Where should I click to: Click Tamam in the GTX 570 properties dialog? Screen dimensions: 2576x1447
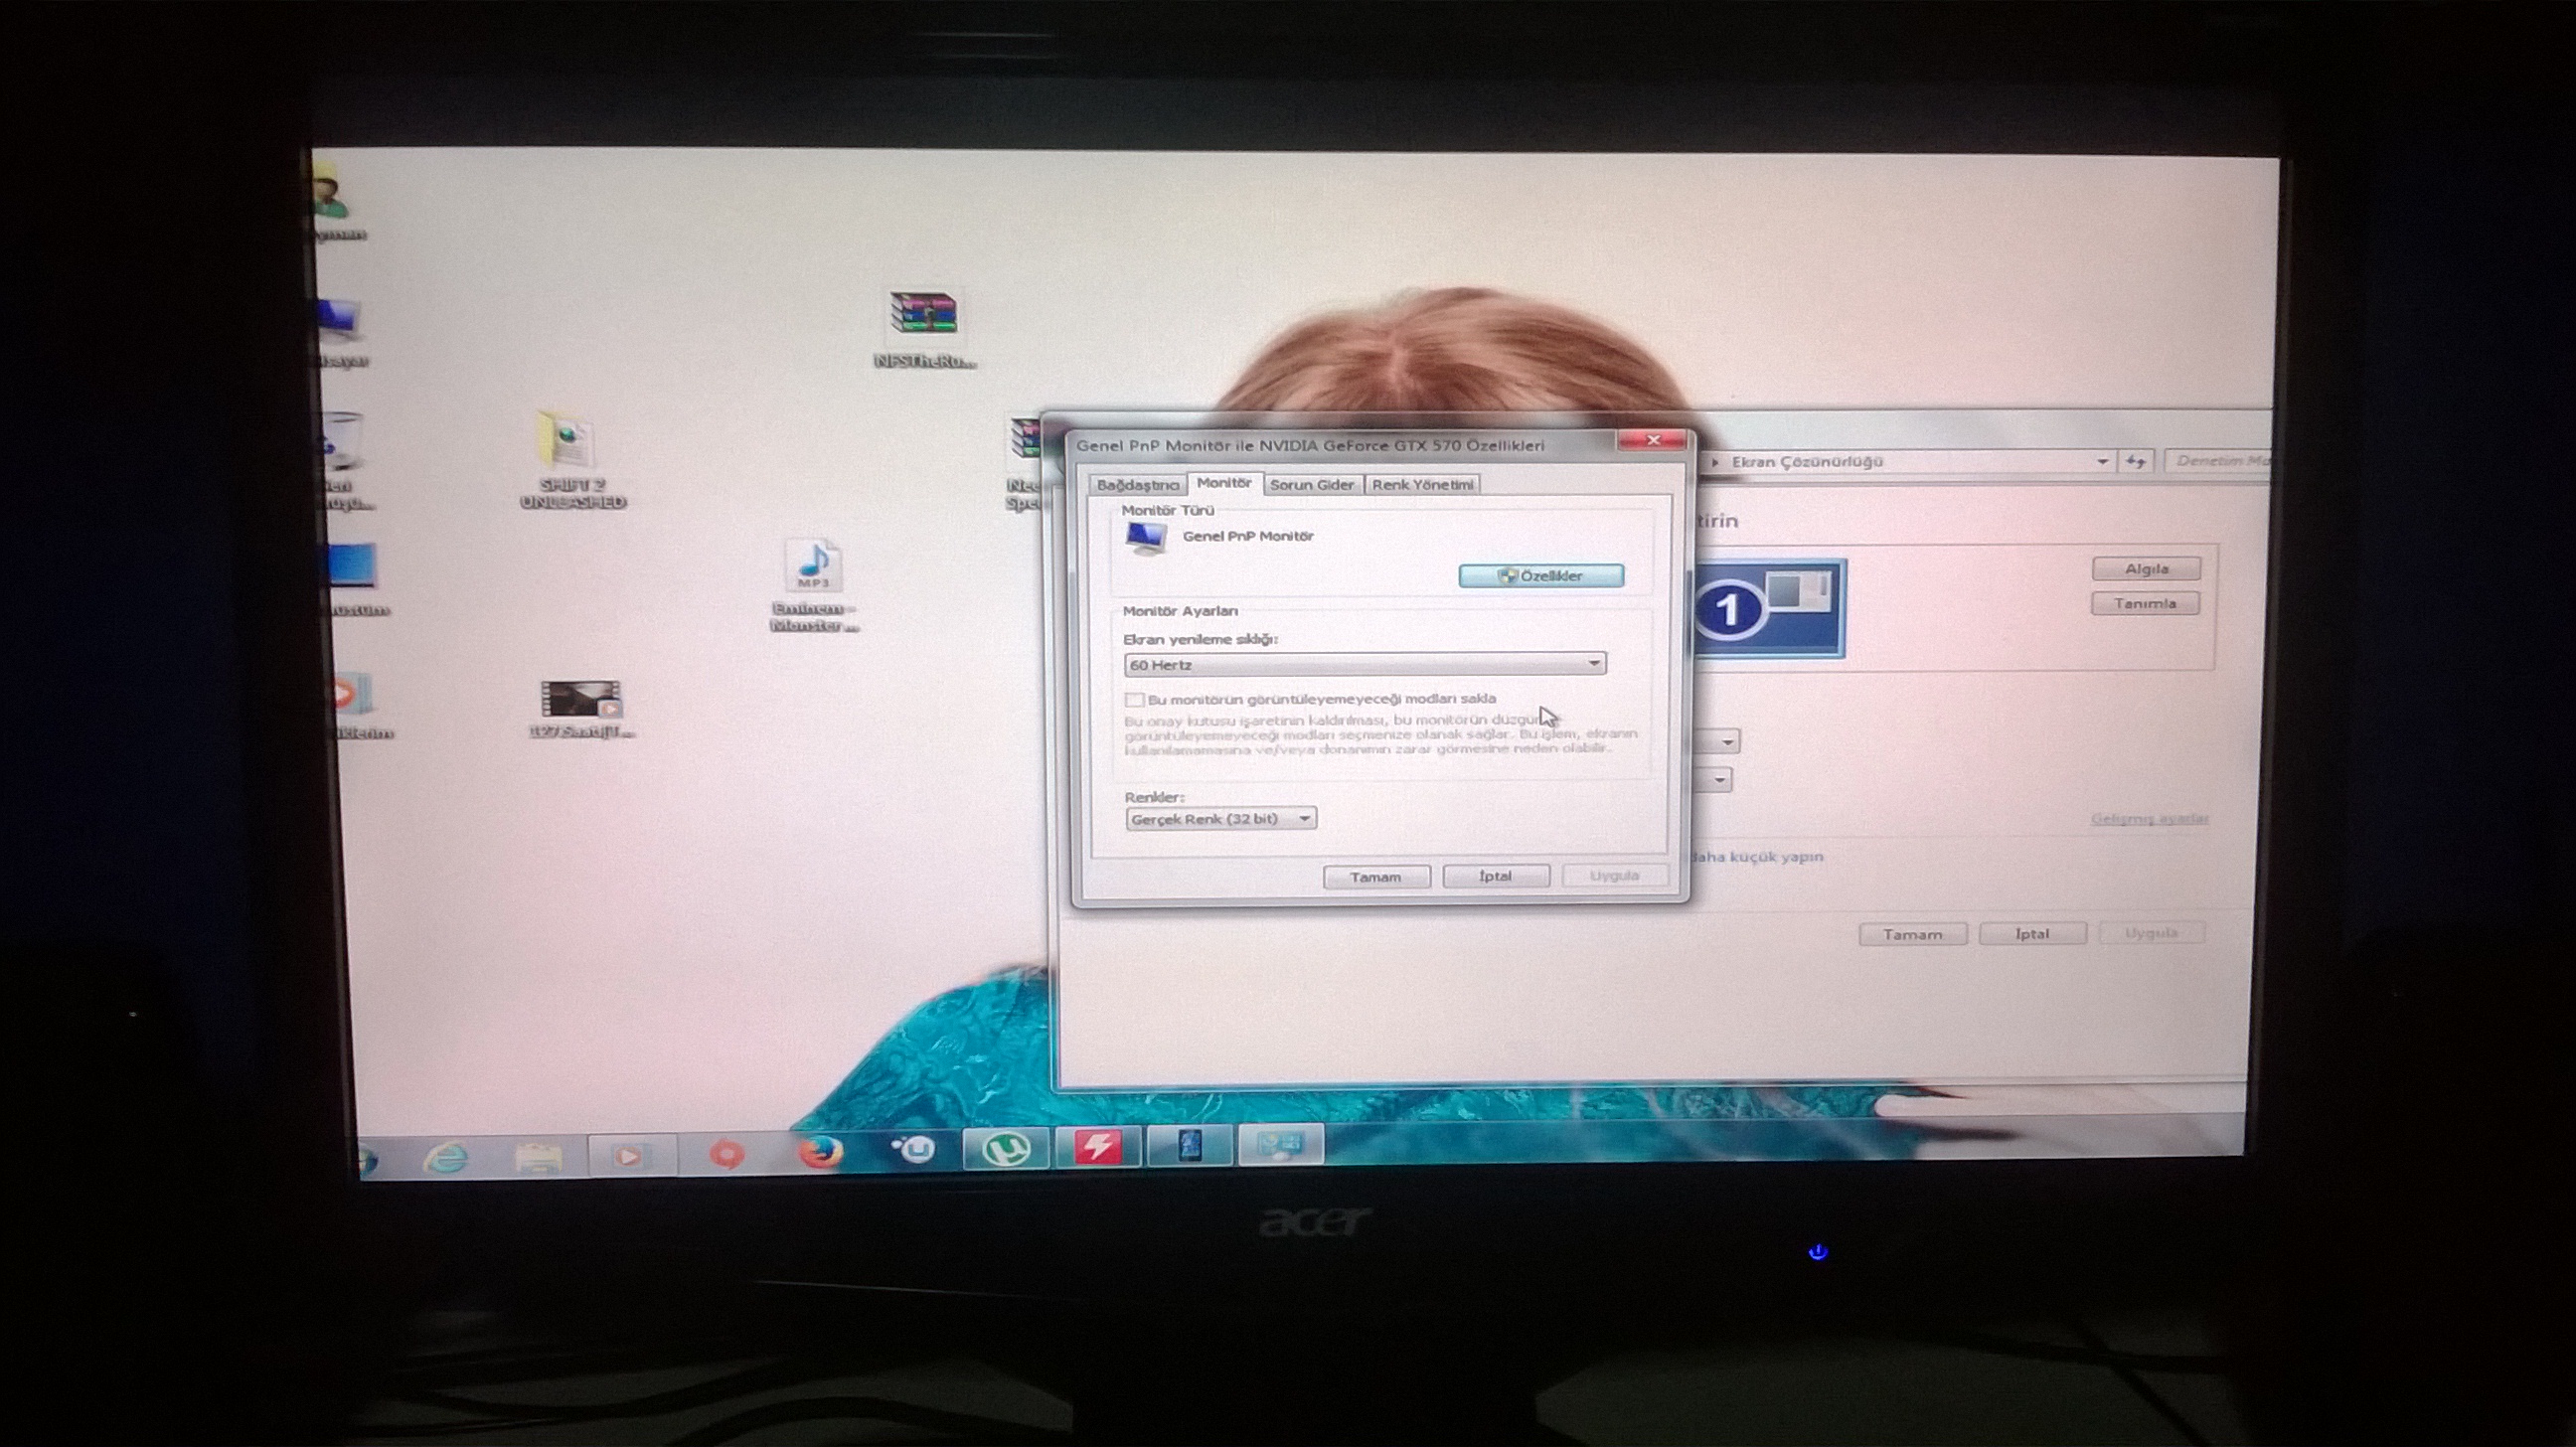click(1376, 877)
